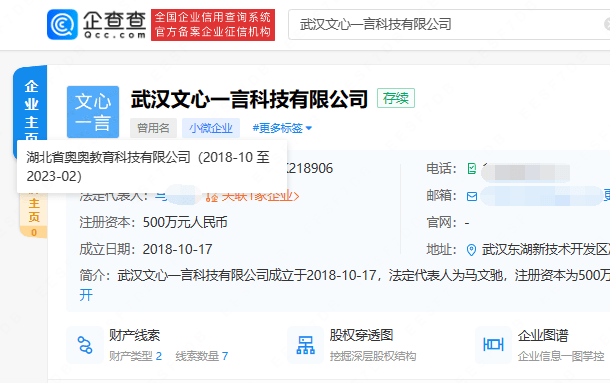Click the 财产类型 2 link

click(135, 356)
